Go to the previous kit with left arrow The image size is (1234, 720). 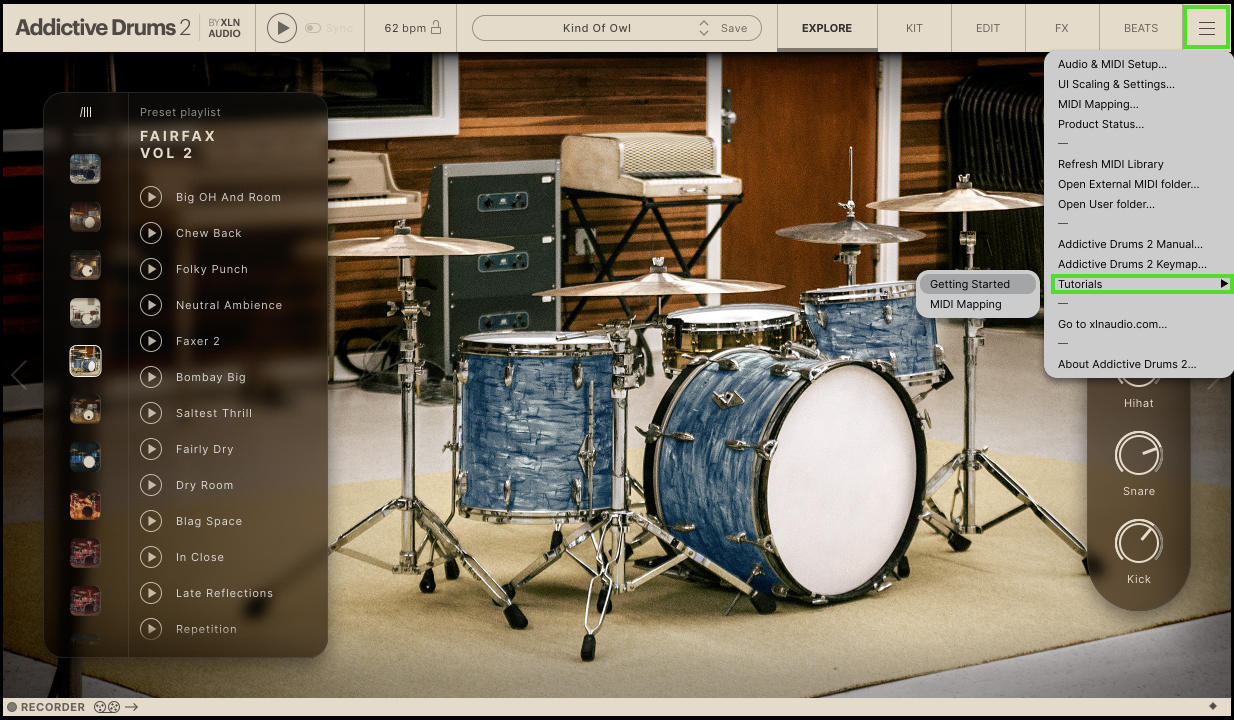click(x=17, y=376)
